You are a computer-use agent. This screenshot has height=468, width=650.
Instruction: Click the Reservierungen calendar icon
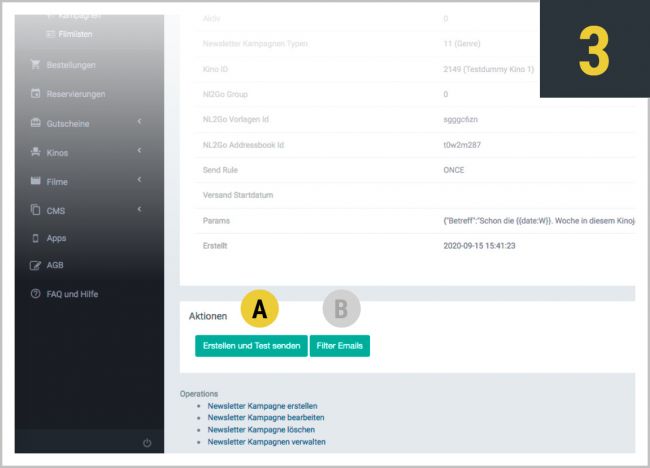click(36, 94)
